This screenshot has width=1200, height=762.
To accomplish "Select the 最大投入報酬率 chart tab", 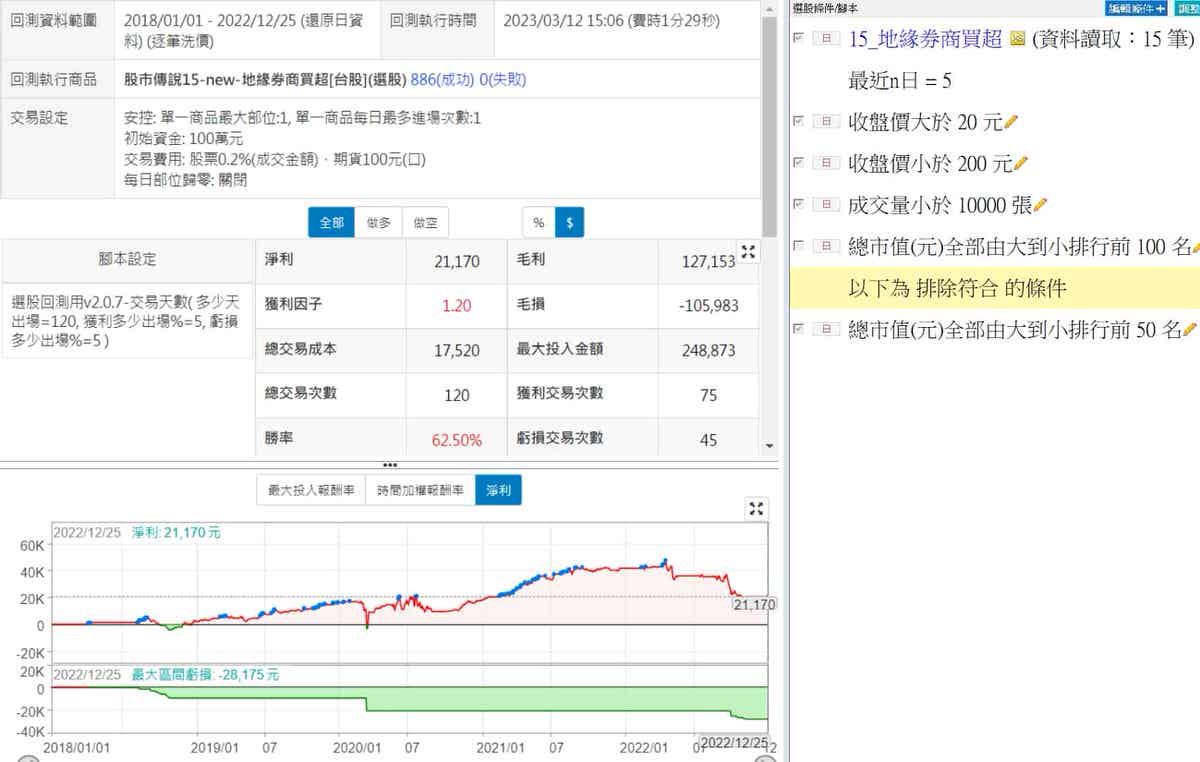I will (x=311, y=490).
